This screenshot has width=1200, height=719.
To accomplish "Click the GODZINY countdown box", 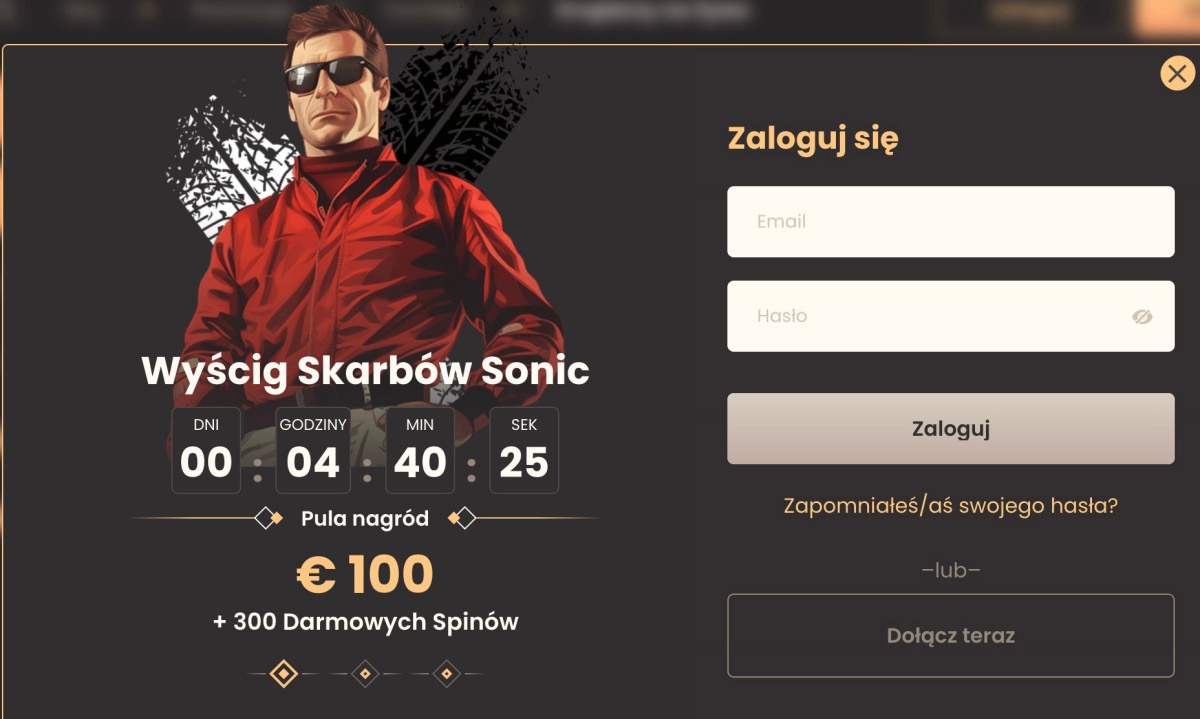I will pos(313,450).
